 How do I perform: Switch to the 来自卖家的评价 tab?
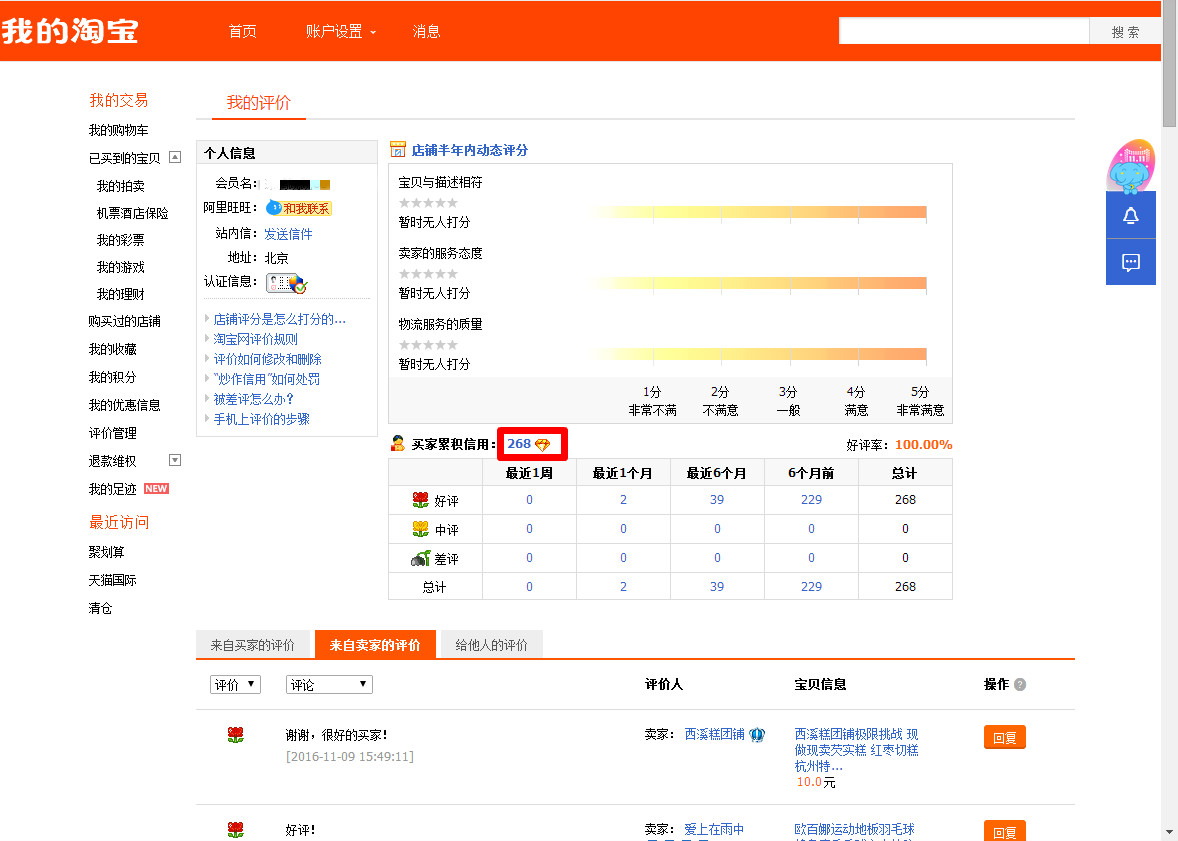[x=375, y=645]
